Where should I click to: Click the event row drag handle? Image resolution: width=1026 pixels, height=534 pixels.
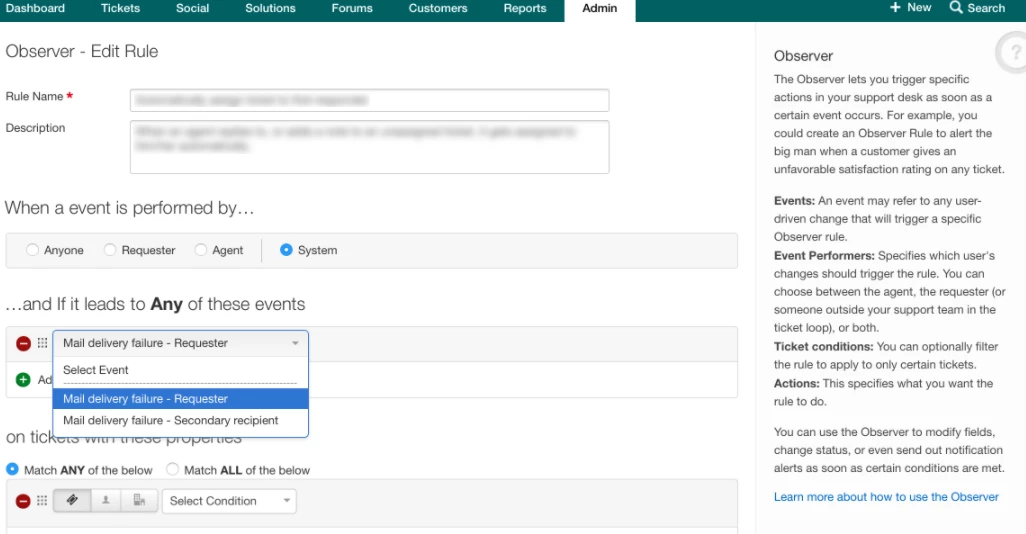43,343
